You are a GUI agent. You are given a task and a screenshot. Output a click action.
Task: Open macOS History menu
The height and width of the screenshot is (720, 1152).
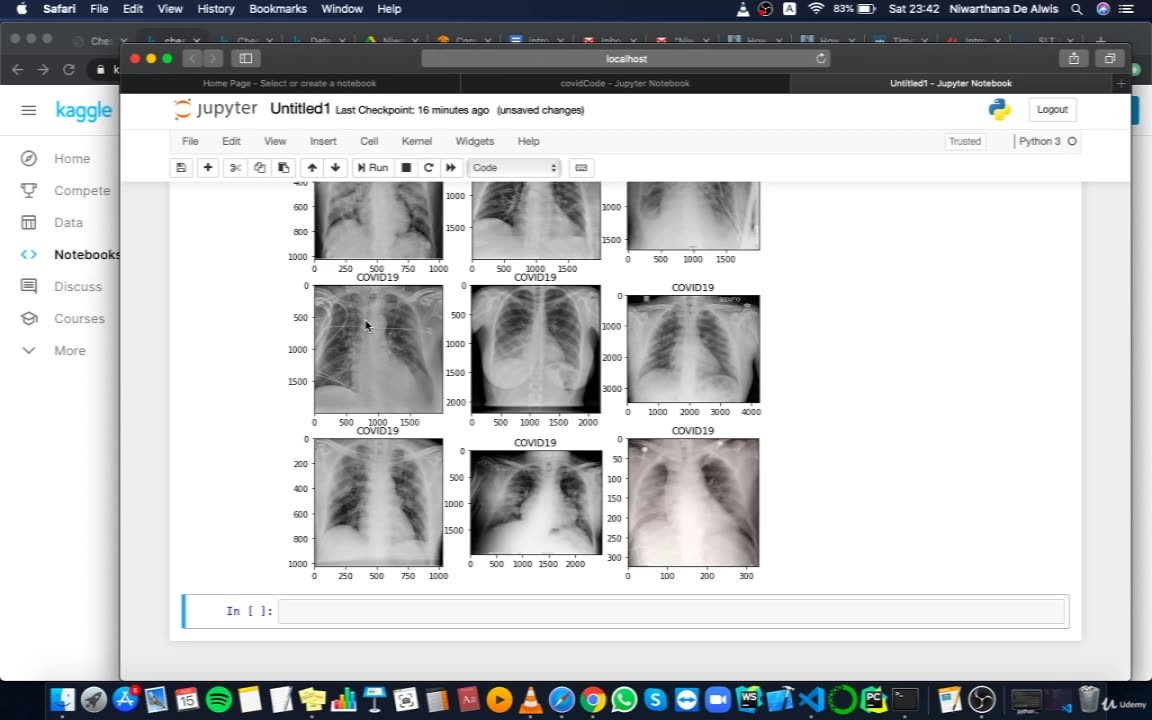(216, 9)
